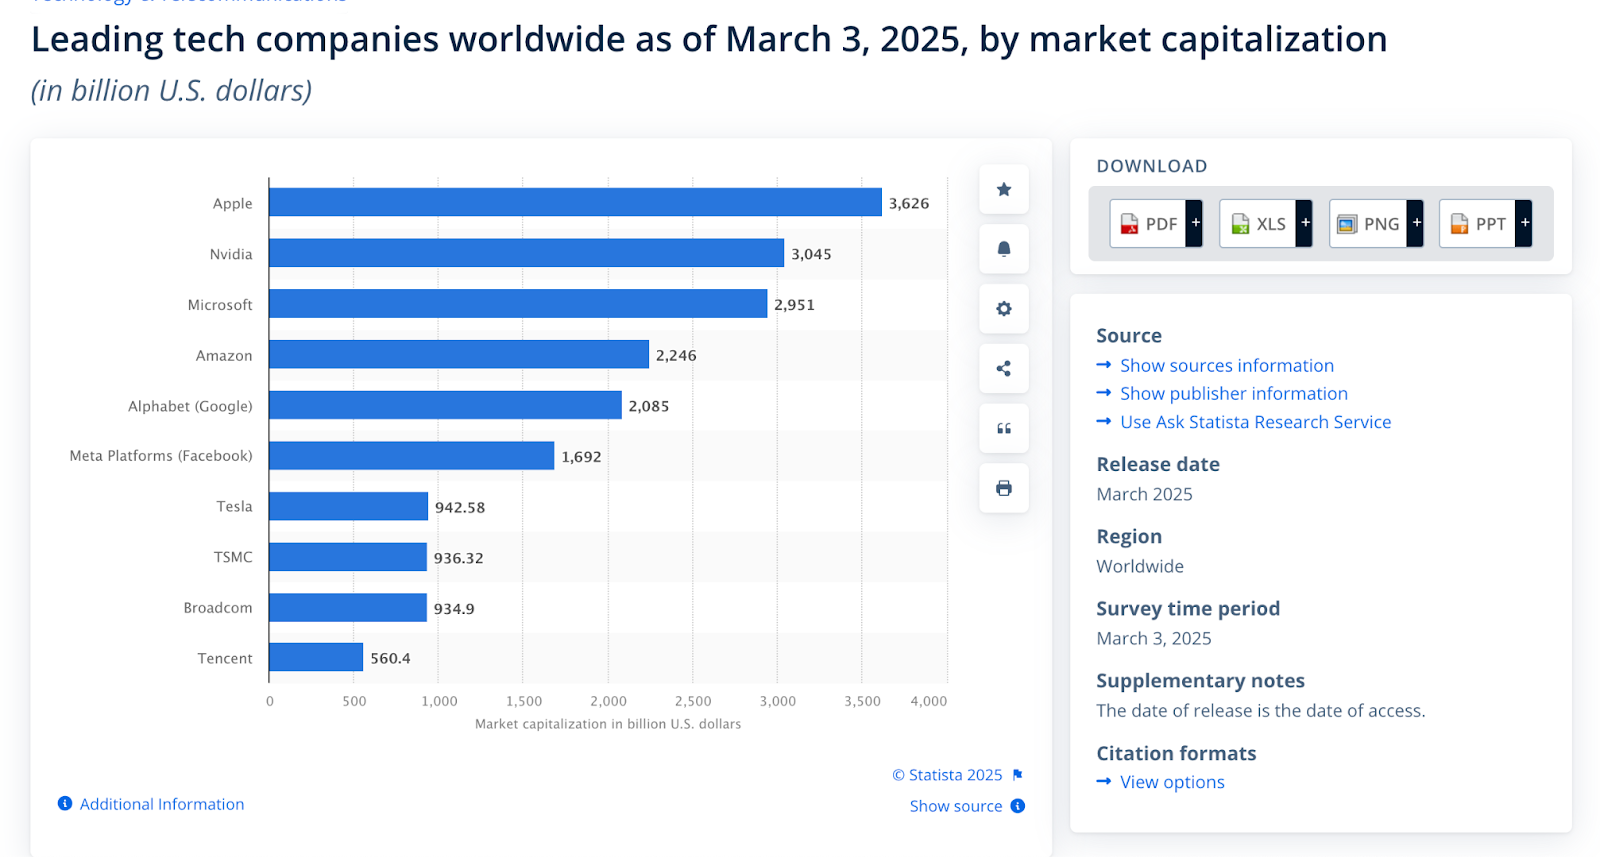The height and width of the screenshot is (857, 1600).
Task: Click the Microsoft bar in chart
Action: pos(518,304)
